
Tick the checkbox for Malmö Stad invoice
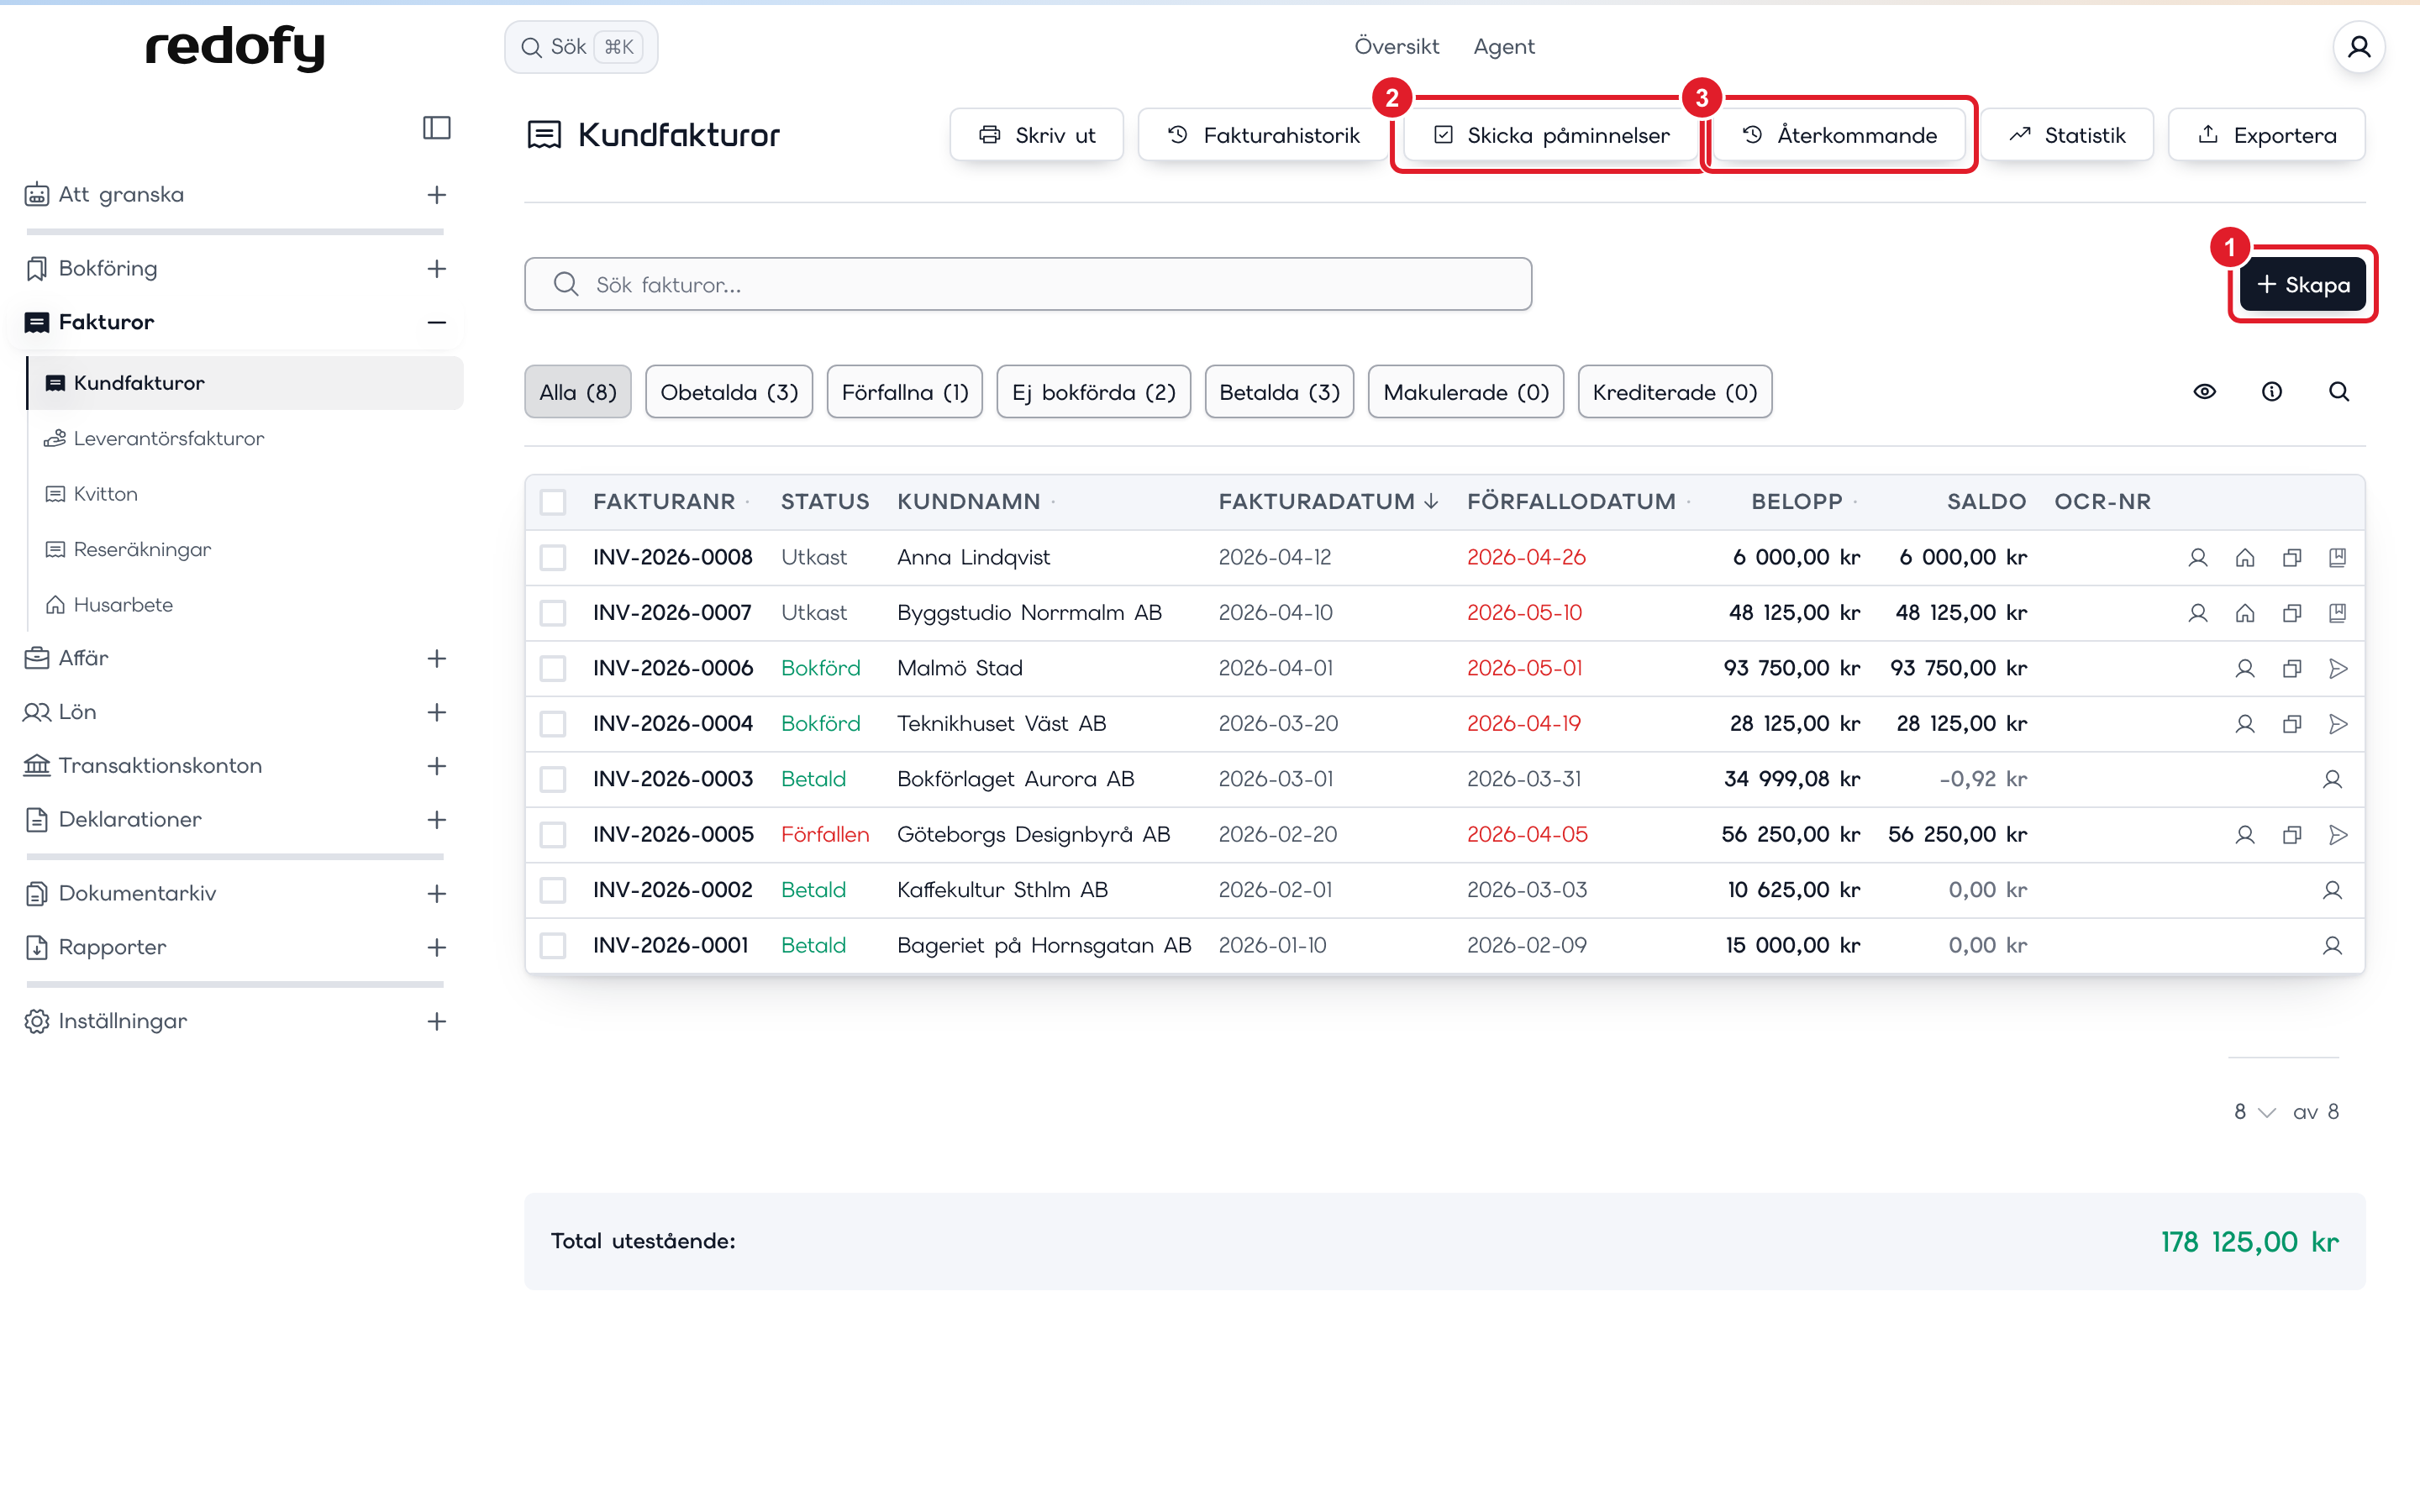553,668
